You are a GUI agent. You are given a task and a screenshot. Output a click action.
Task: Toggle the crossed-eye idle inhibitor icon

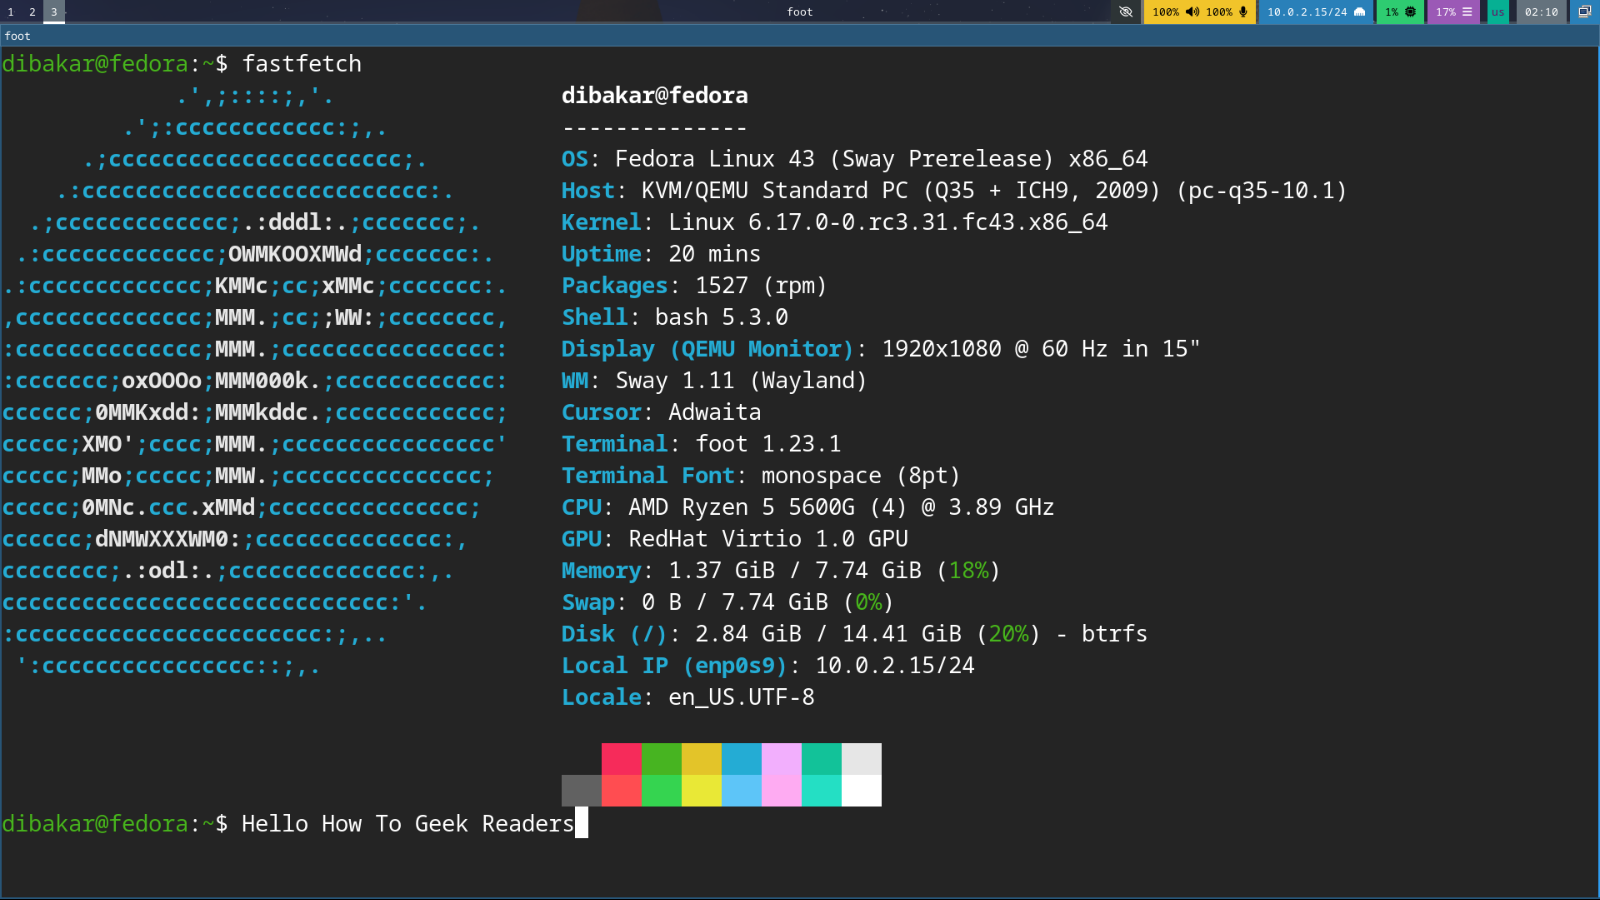(x=1127, y=12)
